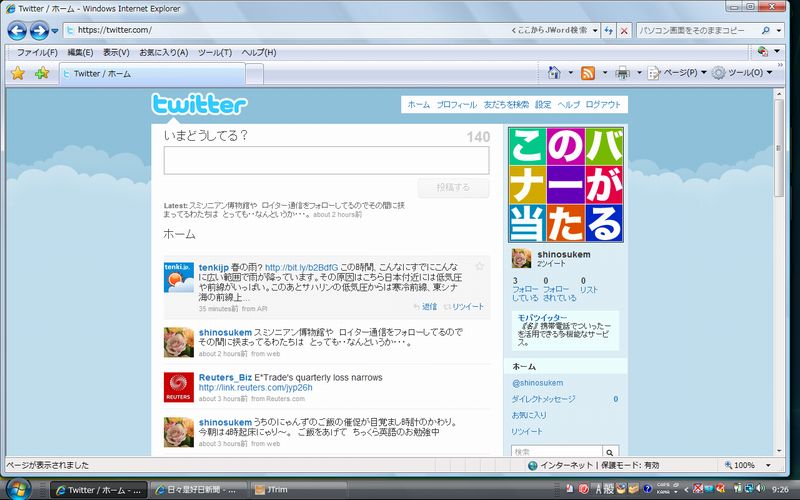Open @shinosukem mentions in sidebar
The image size is (800, 500).
(537, 383)
